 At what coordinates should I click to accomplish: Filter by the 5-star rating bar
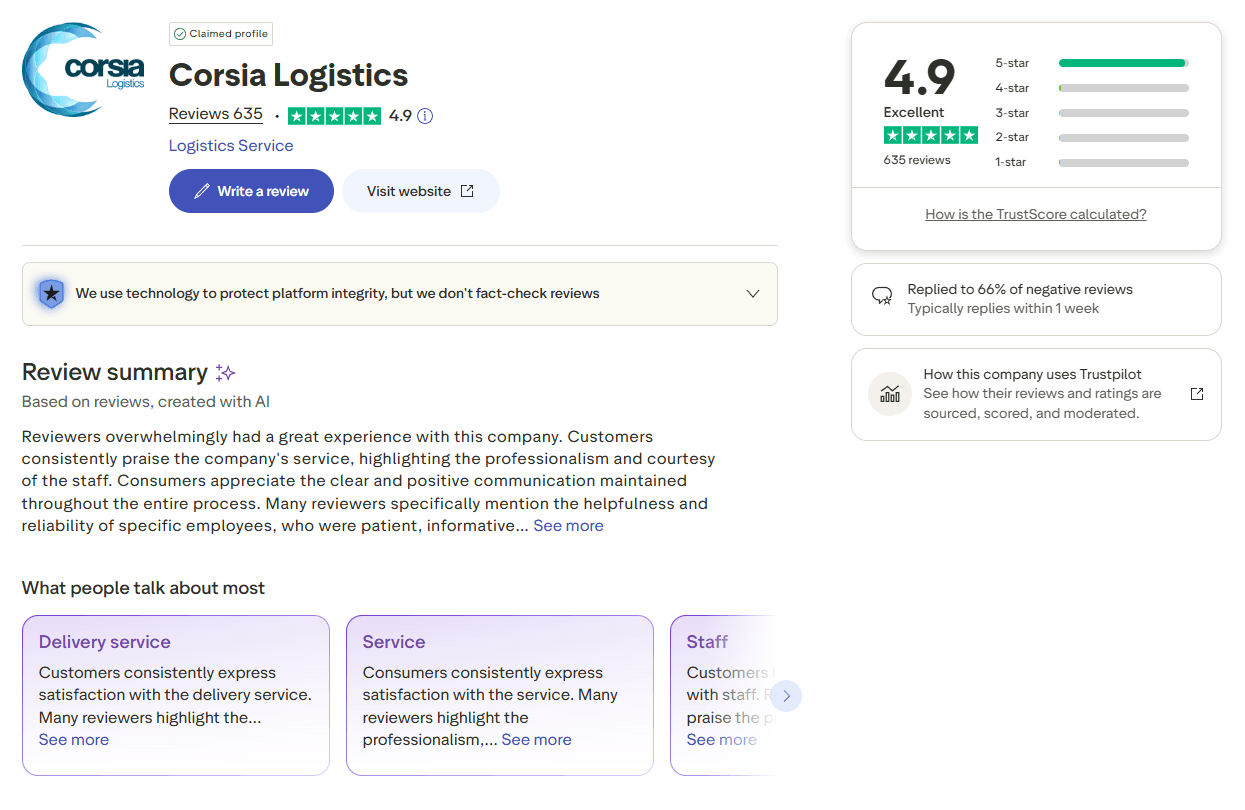(1123, 63)
